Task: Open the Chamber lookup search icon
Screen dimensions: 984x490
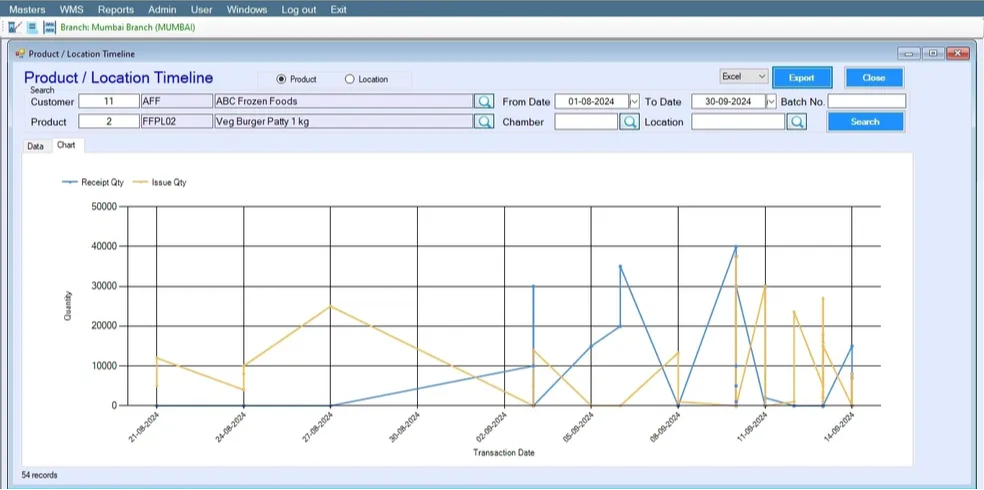Action: pyautogui.click(x=629, y=122)
